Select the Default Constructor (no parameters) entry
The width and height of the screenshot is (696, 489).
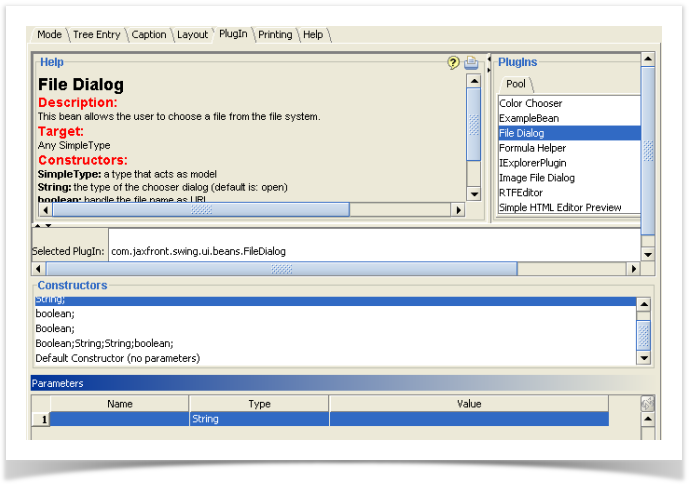(x=117, y=358)
